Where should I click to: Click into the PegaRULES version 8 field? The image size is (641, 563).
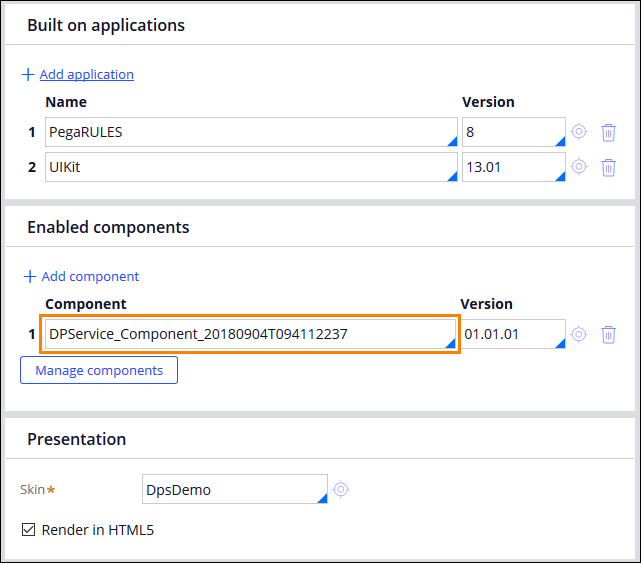pos(514,132)
